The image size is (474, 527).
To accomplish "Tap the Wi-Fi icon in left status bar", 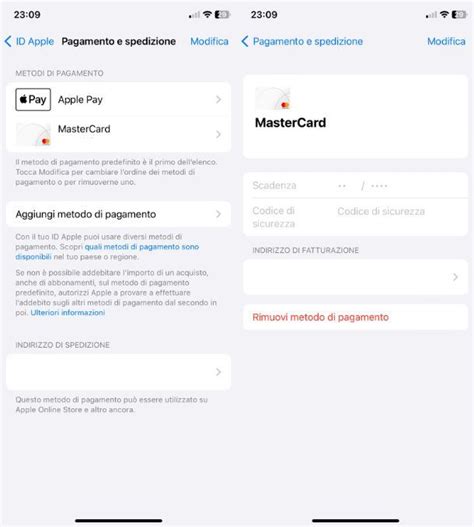I will [x=207, y=14].
